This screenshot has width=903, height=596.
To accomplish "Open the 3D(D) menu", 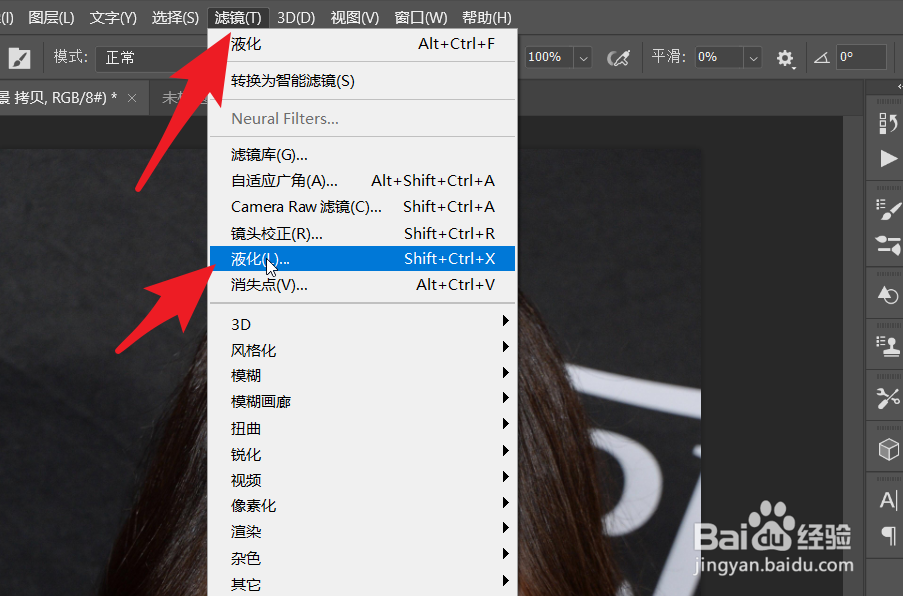I will tap(296, 18).
